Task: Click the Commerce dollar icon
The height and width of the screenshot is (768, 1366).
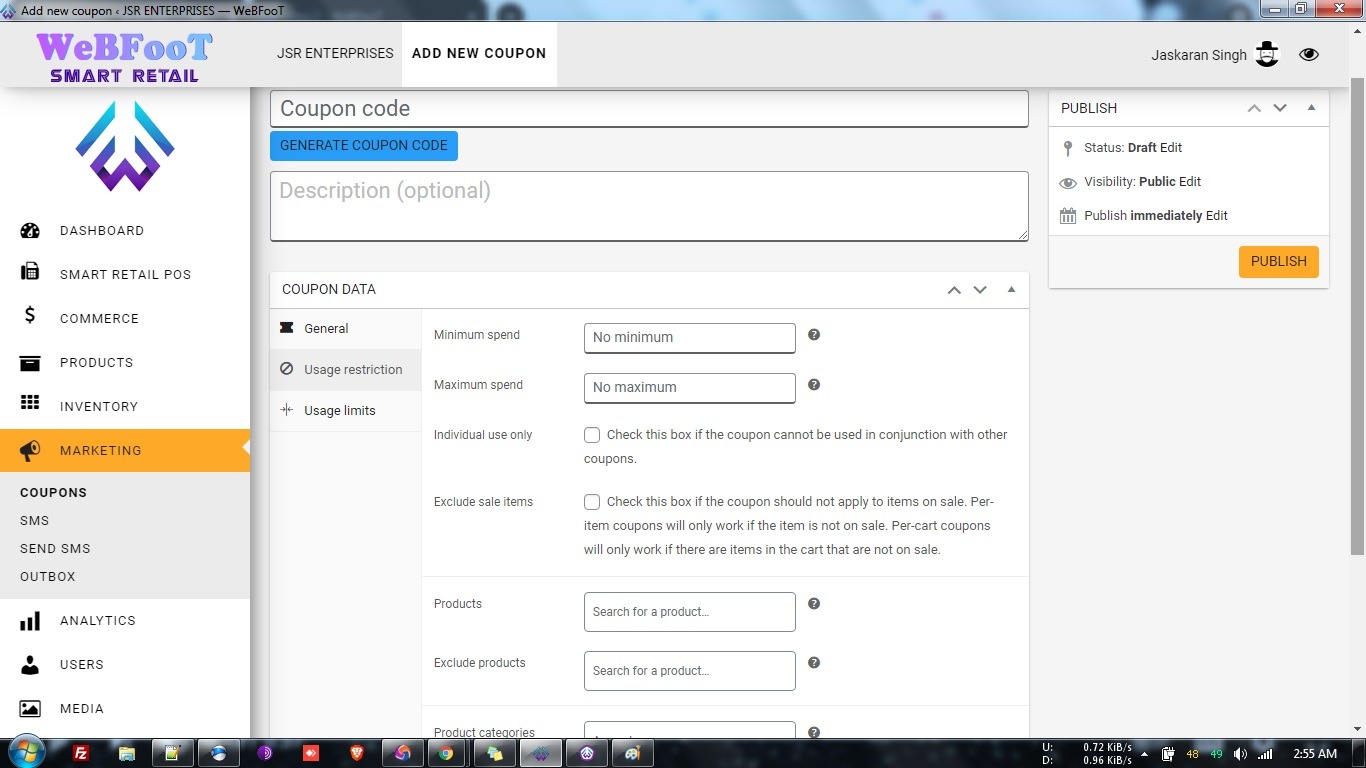Action: 30,316
